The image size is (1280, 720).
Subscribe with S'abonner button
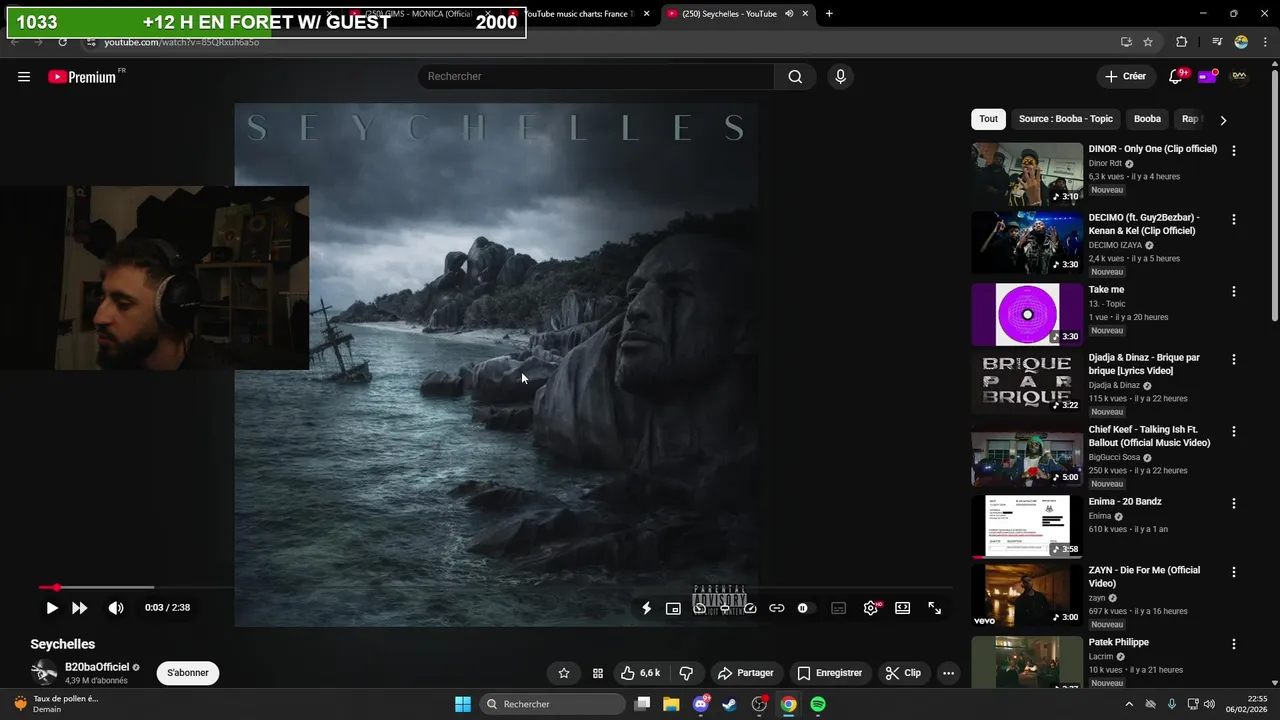pyautogui.click(x=188, y=673)
